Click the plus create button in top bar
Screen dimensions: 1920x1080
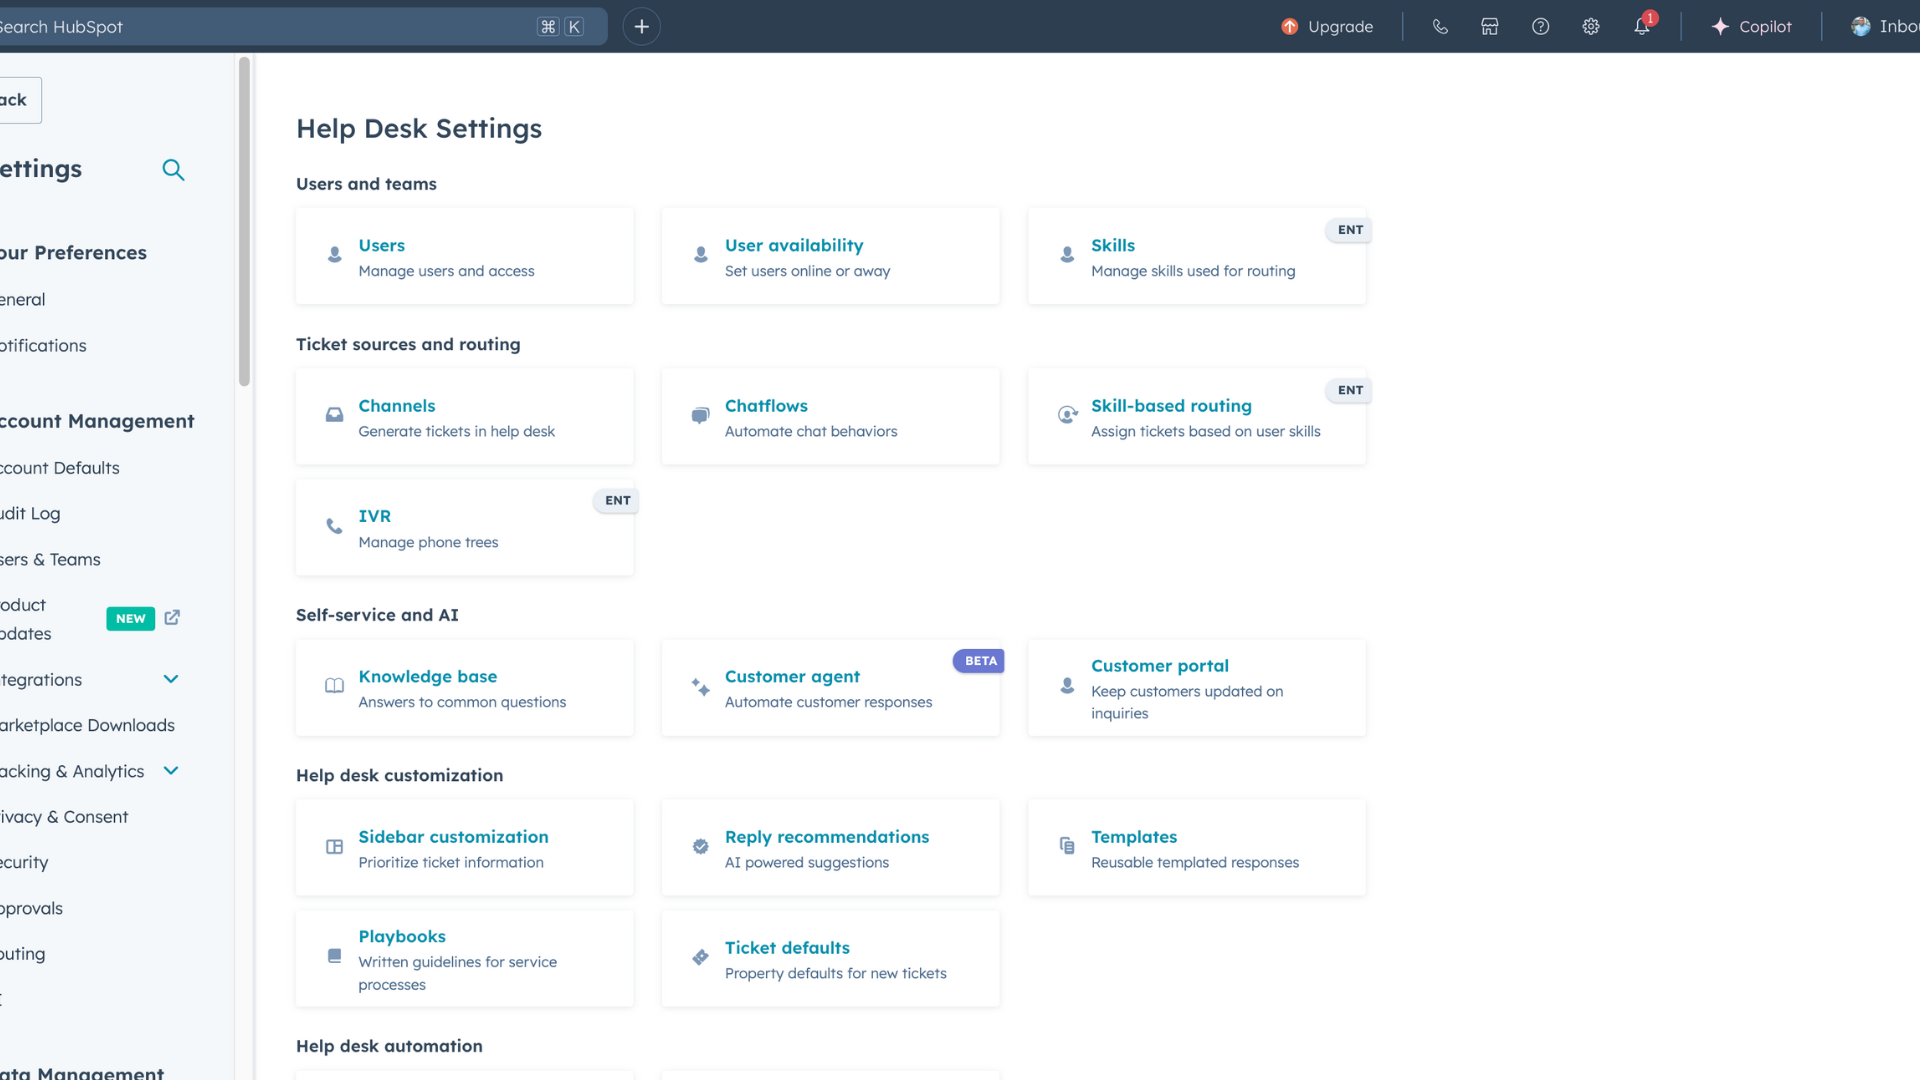tap(642, 27)
